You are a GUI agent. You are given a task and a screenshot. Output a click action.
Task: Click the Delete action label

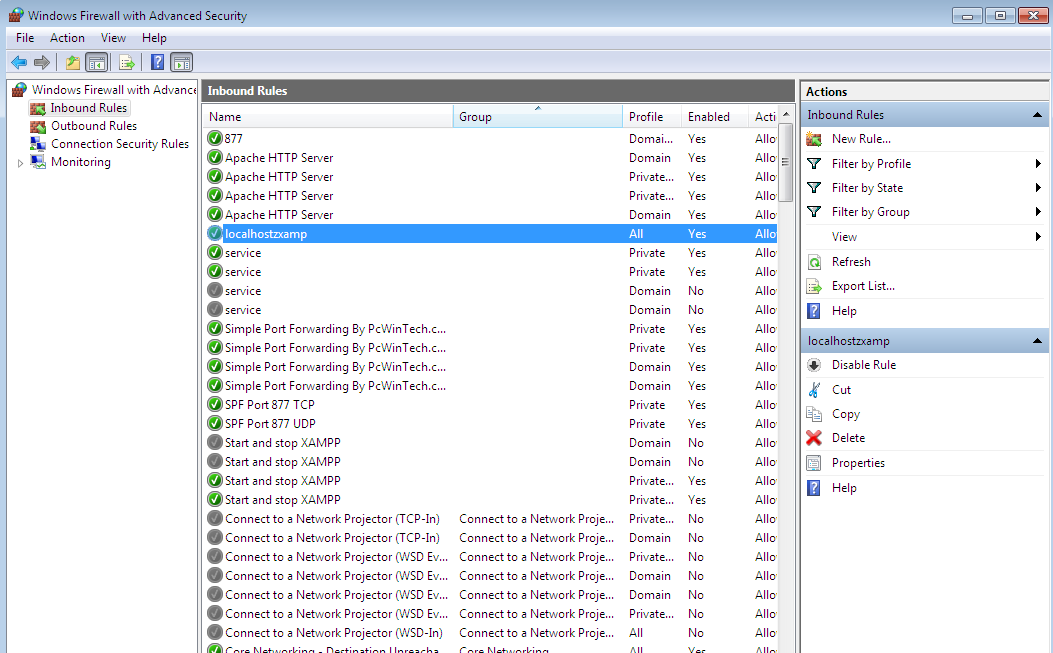click(848, 438)
